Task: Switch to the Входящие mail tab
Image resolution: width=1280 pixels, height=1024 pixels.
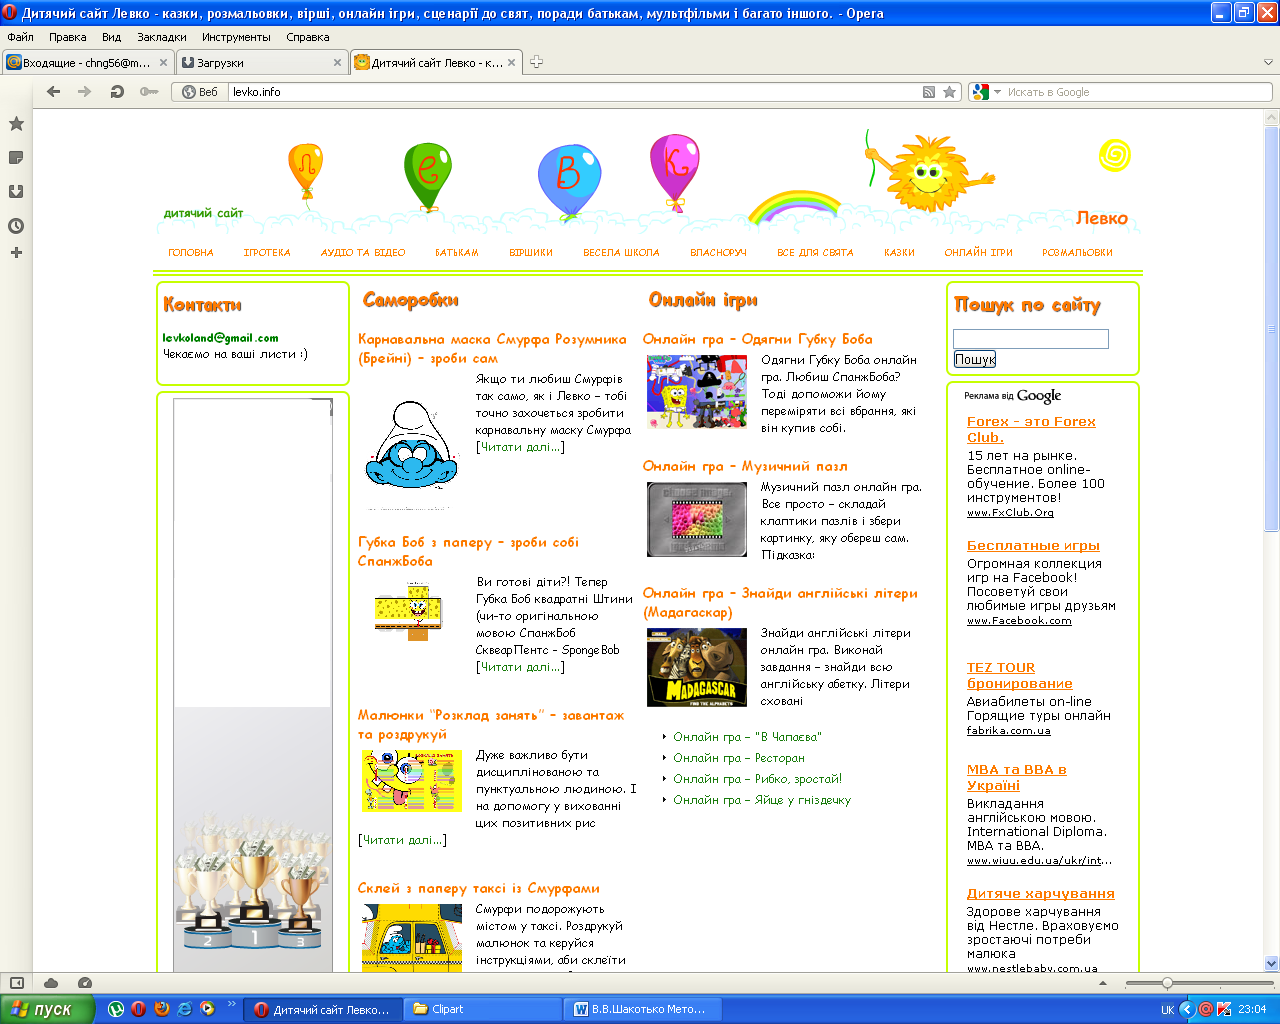Action: [x=87, y=62]
